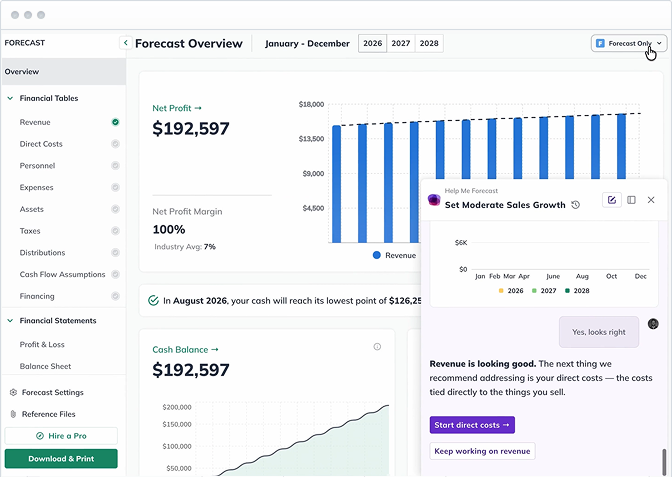Open the Profit & Loss statement
Screen dimensions: 672x483
[x=42, y=345]
